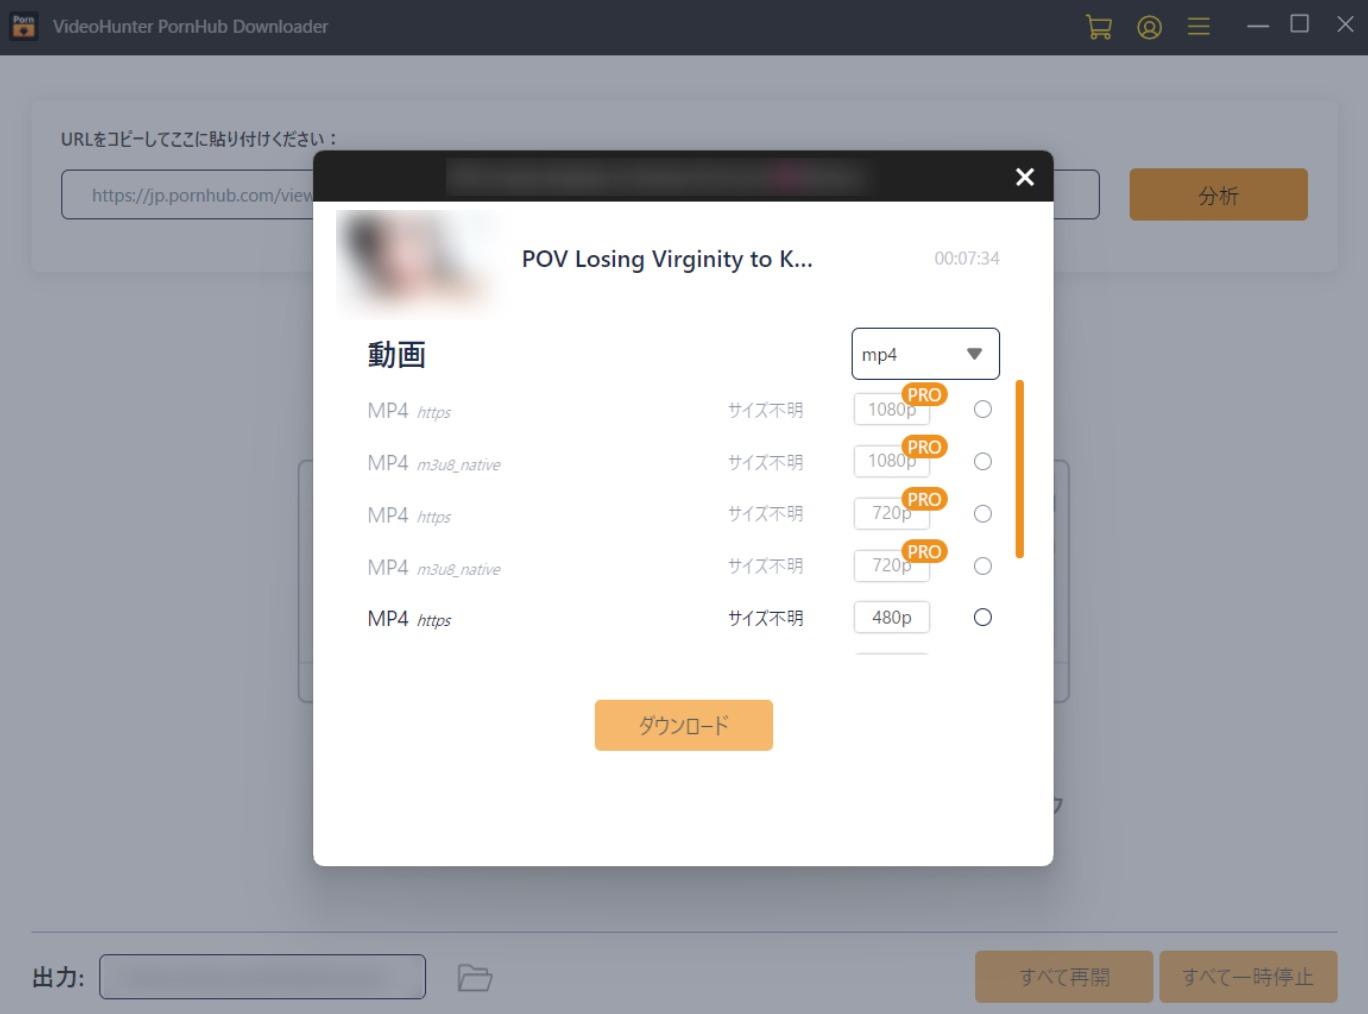The width and height of the screenshot is (1368, 1014).
Task: Click the ダウンロード button
Action: pos(683,725)
